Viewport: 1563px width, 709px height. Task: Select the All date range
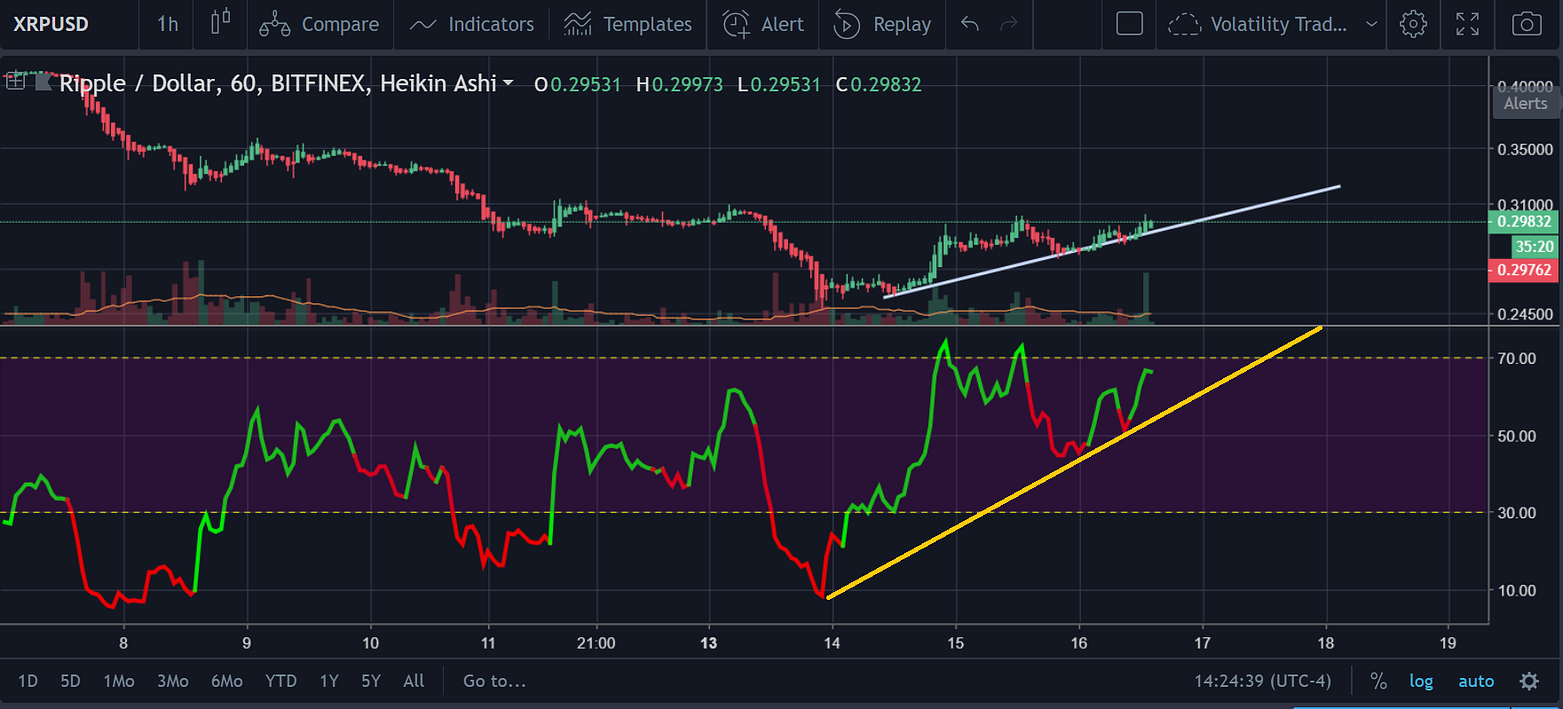pyautogui.click(x=413, y=681)
